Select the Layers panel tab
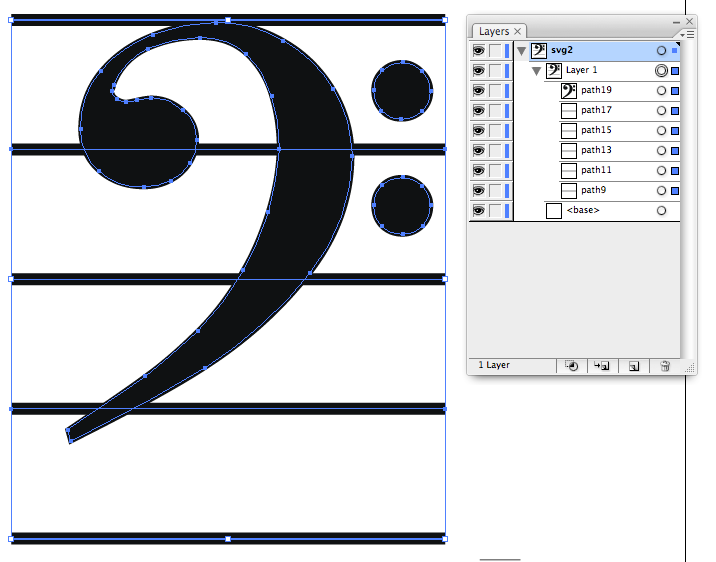 [x=494, y=32]
